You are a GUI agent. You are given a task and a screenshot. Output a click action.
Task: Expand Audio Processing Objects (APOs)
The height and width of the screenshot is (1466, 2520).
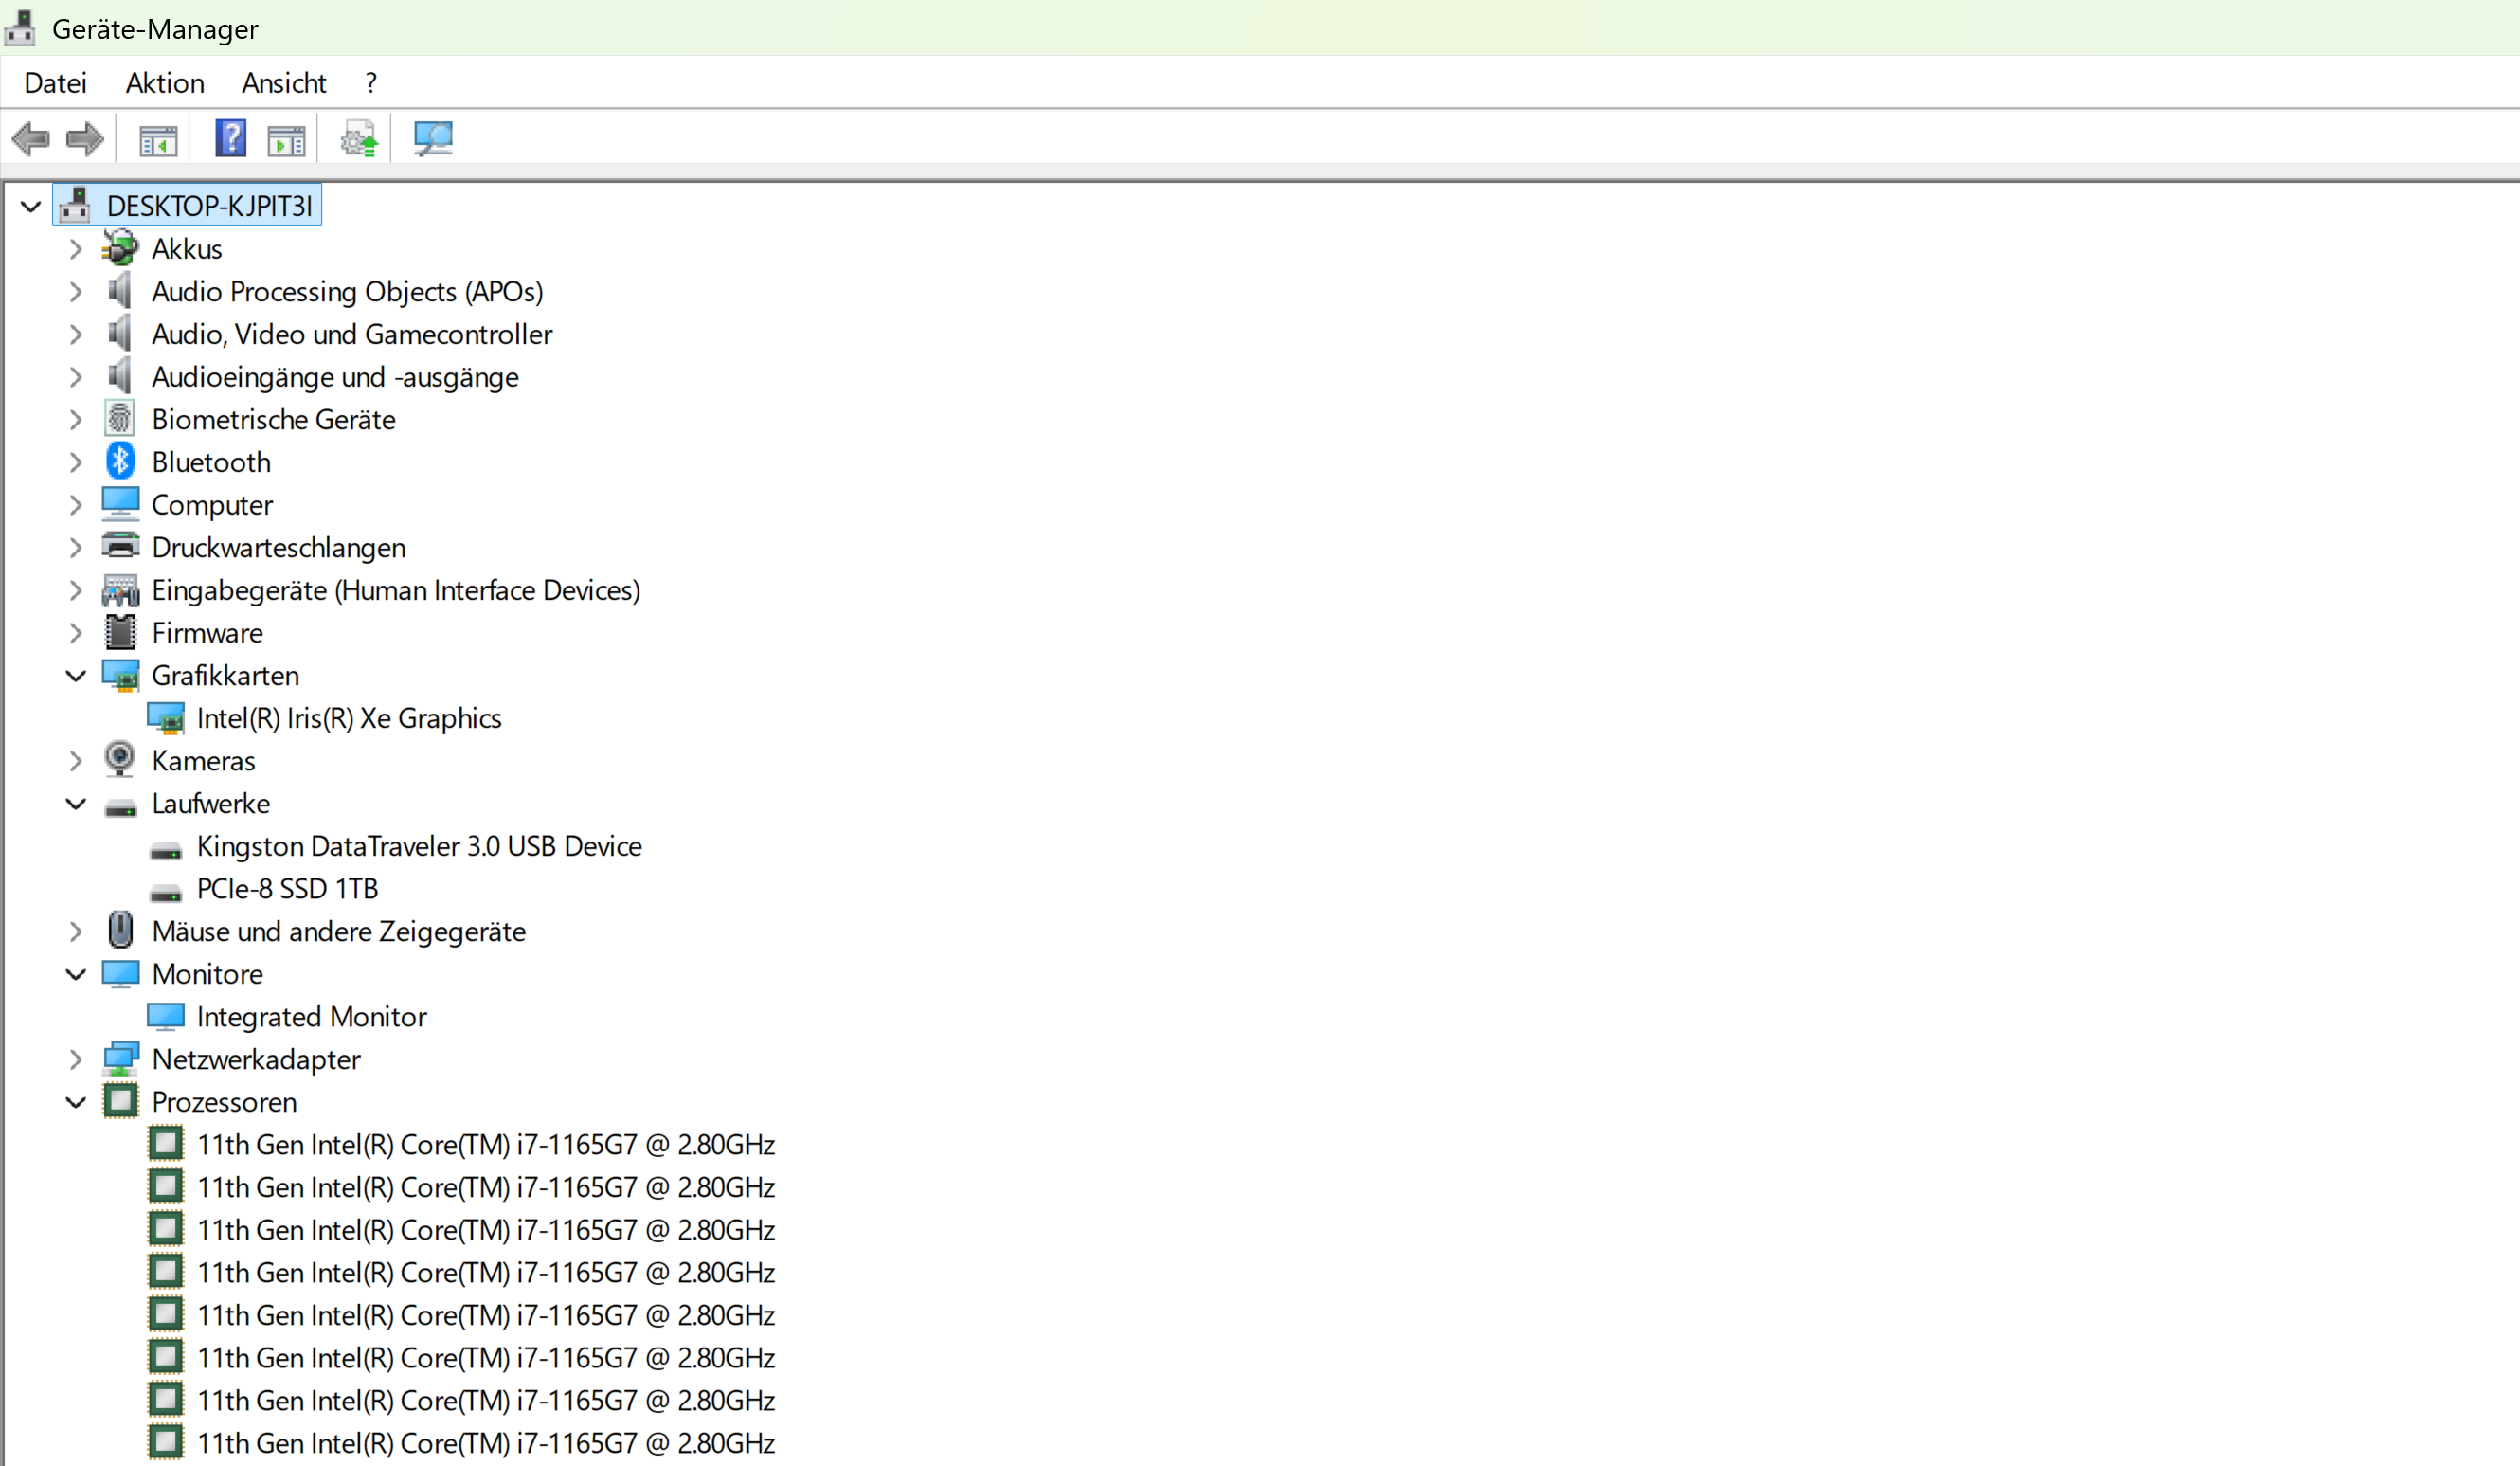pyautogui.click(x=76, y=292)
